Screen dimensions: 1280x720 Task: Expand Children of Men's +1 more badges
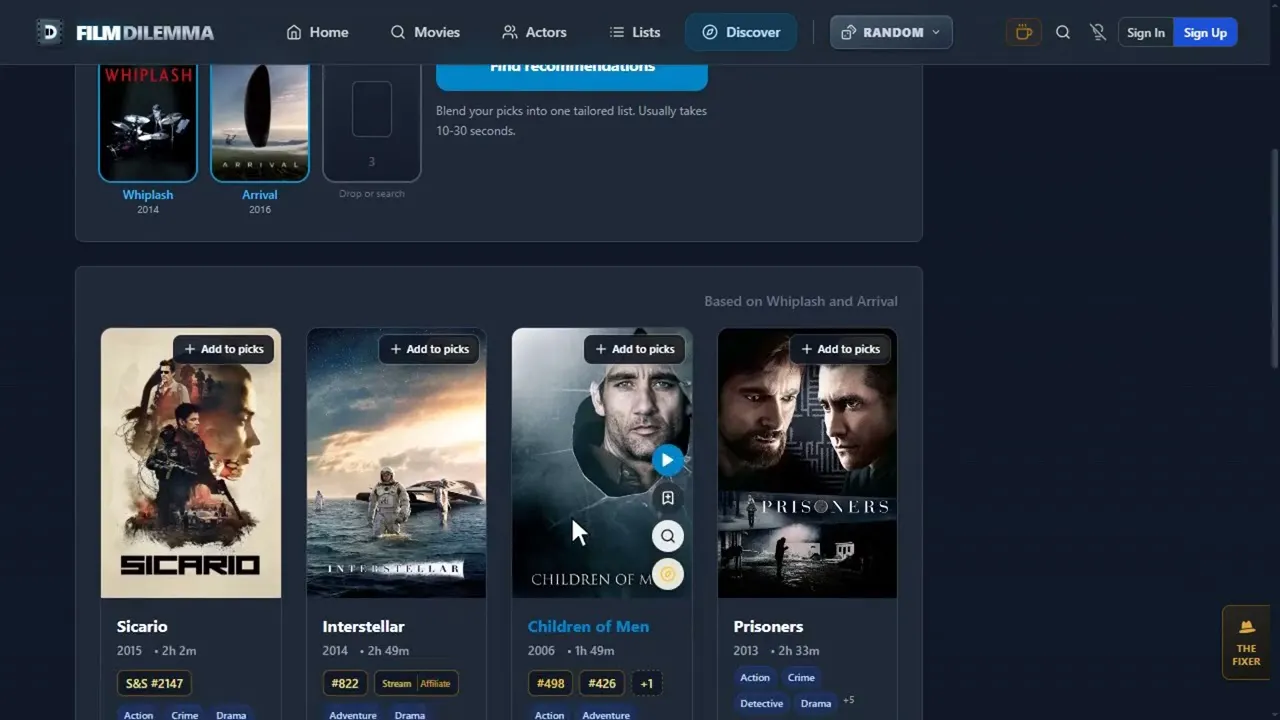[x=647, y=684]
